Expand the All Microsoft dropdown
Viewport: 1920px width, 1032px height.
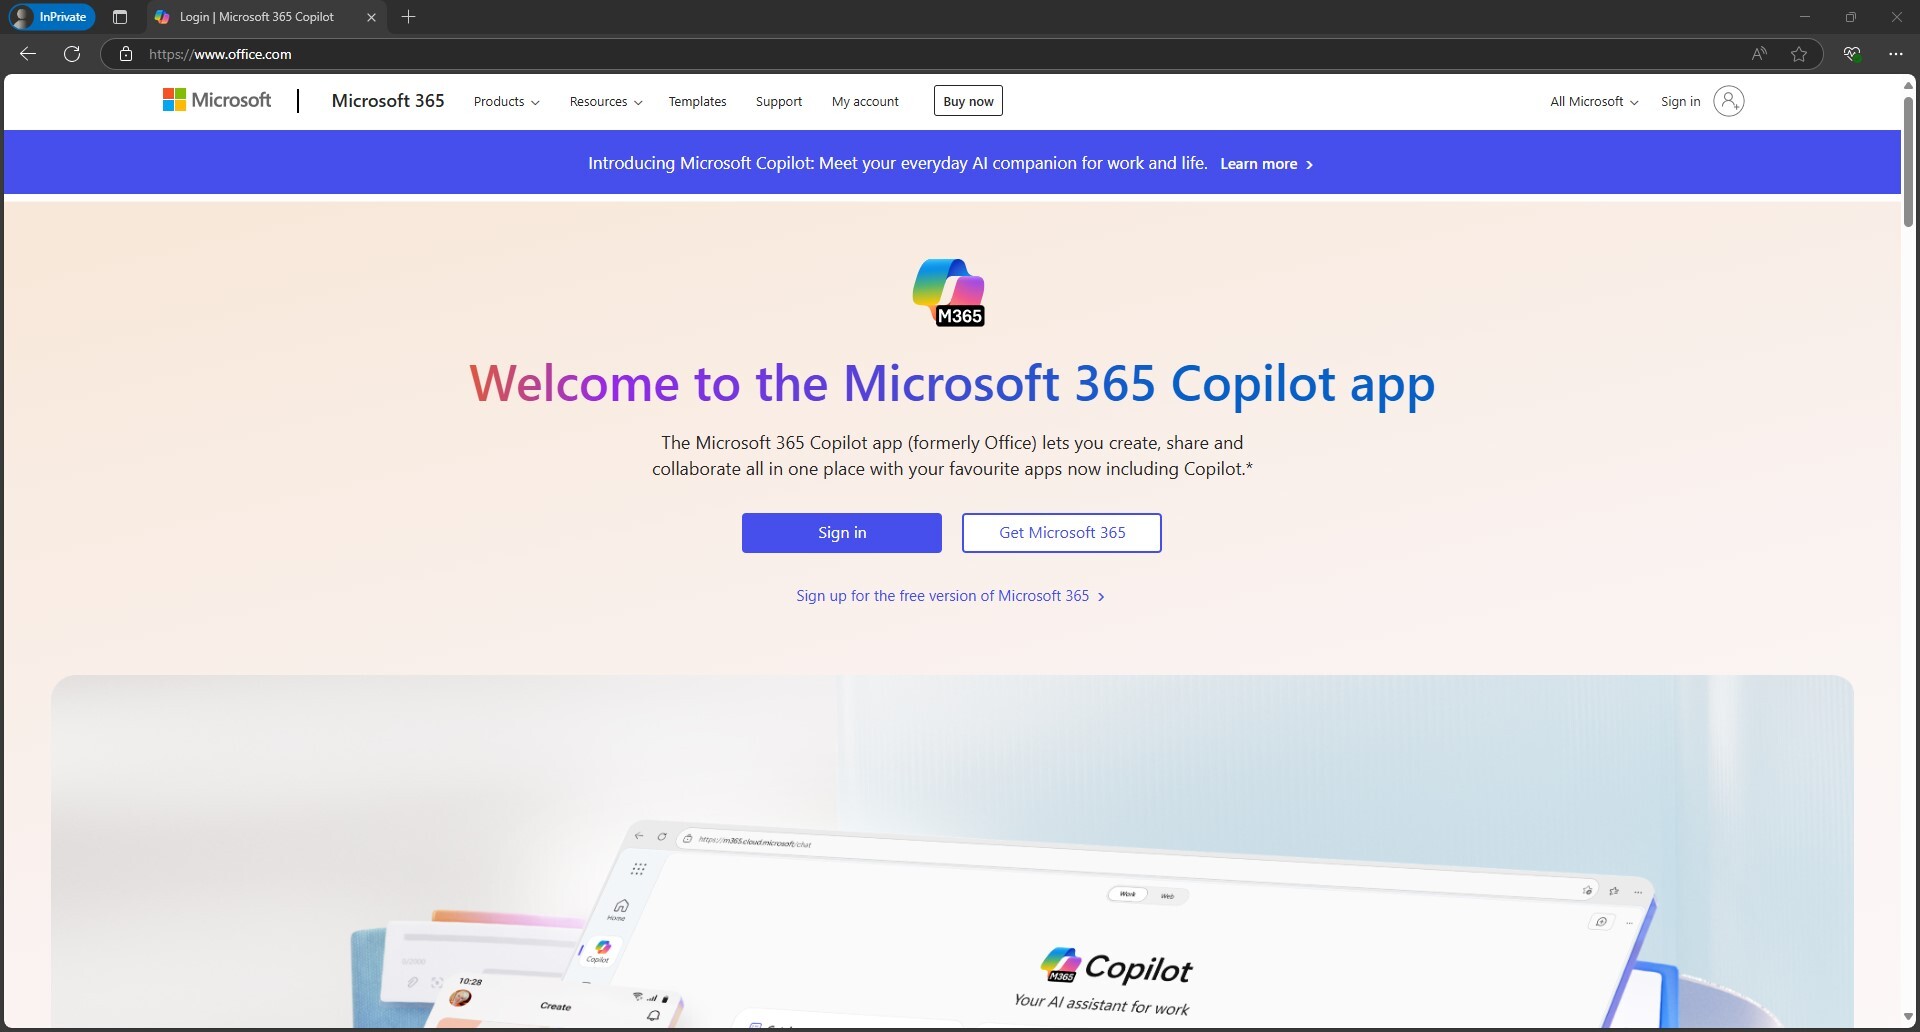pos(1592,101)
